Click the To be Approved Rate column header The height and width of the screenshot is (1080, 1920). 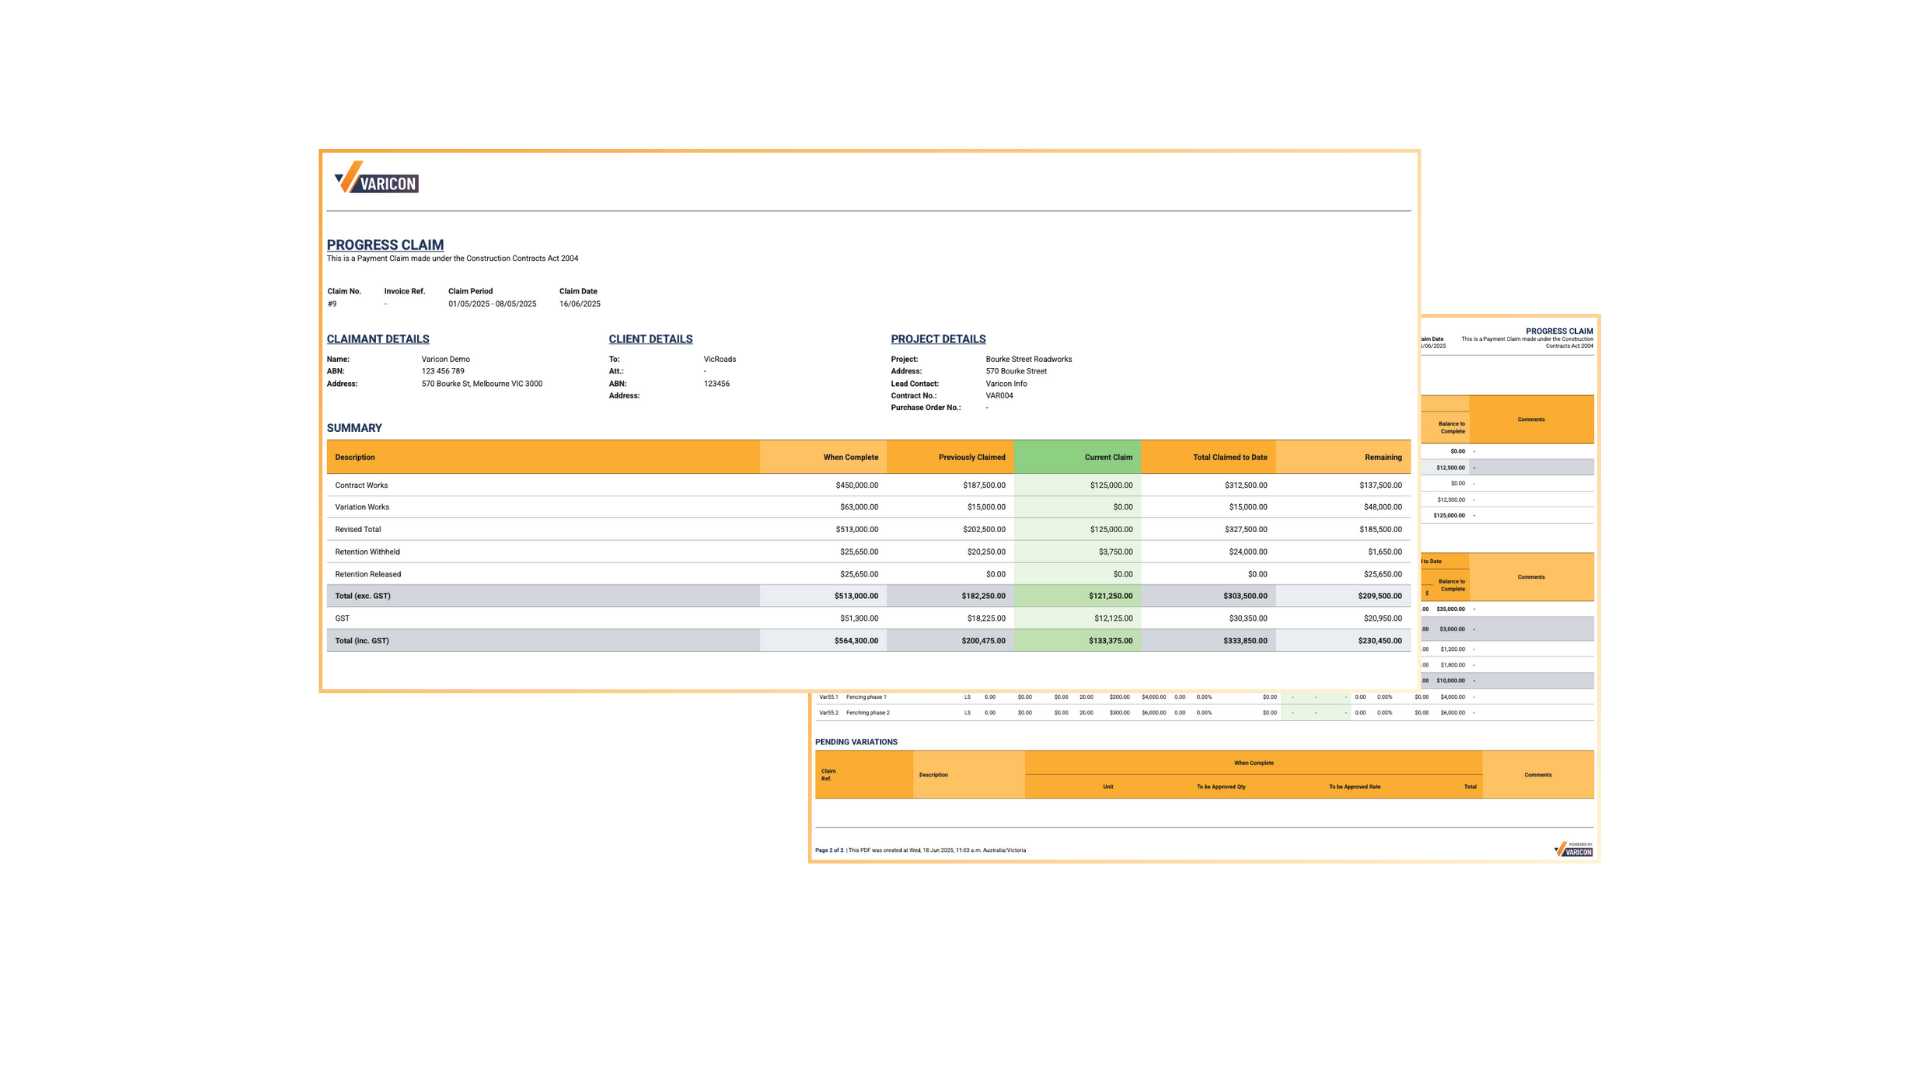click(1355, 787)
